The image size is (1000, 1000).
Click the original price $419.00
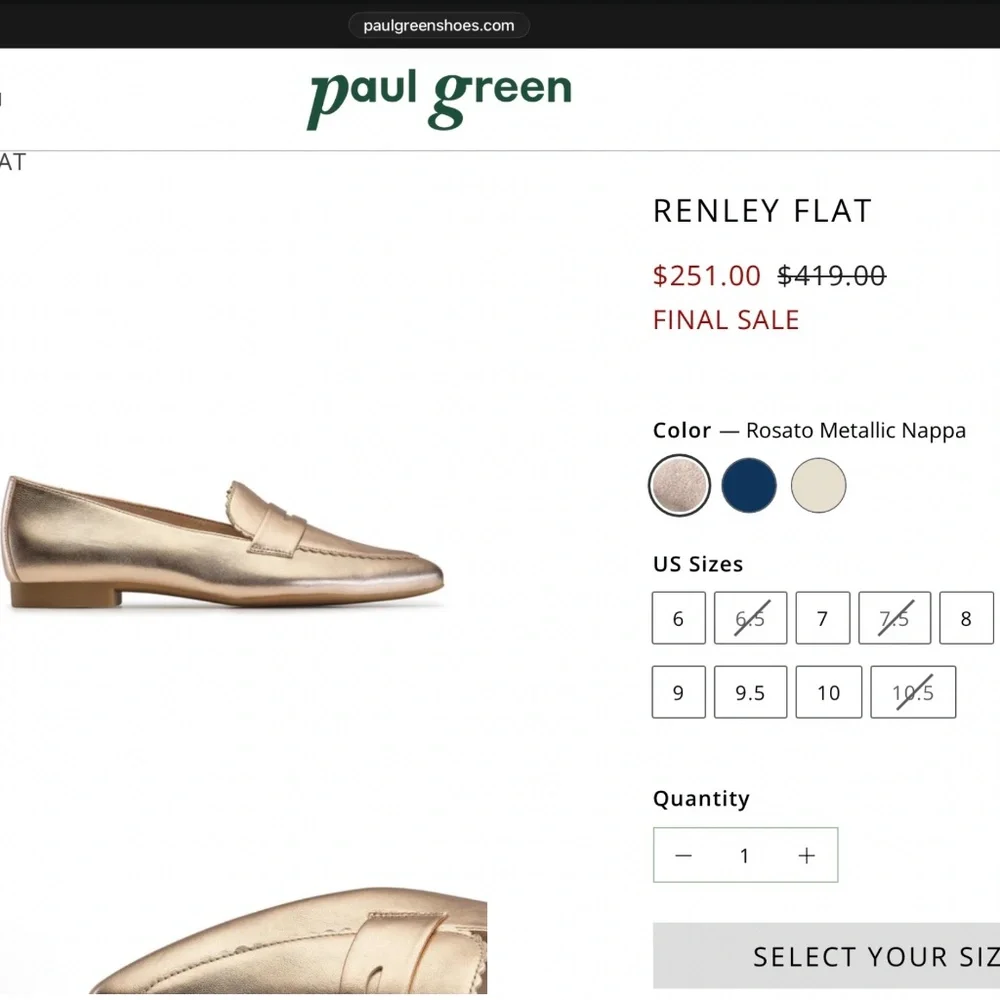tap(832, 276)
